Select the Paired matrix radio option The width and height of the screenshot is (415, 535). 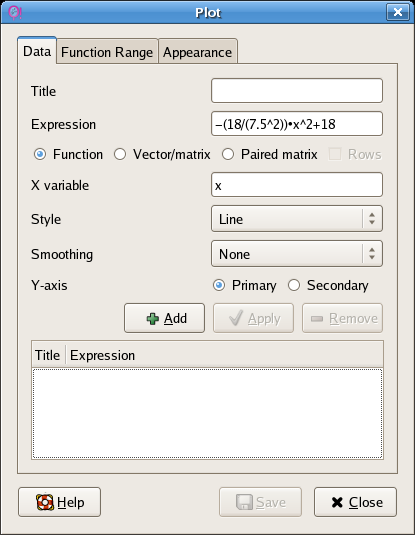point(228,154)
